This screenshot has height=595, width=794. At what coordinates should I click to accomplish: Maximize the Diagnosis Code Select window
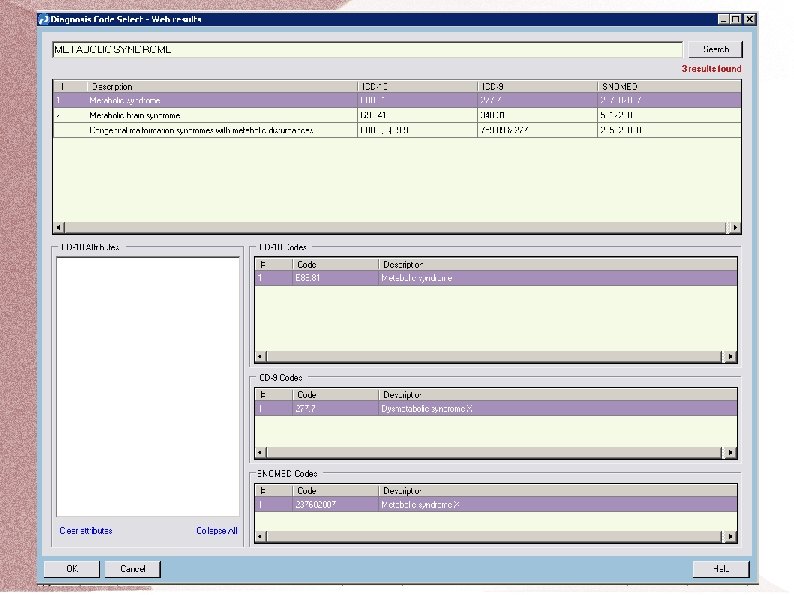736,19
